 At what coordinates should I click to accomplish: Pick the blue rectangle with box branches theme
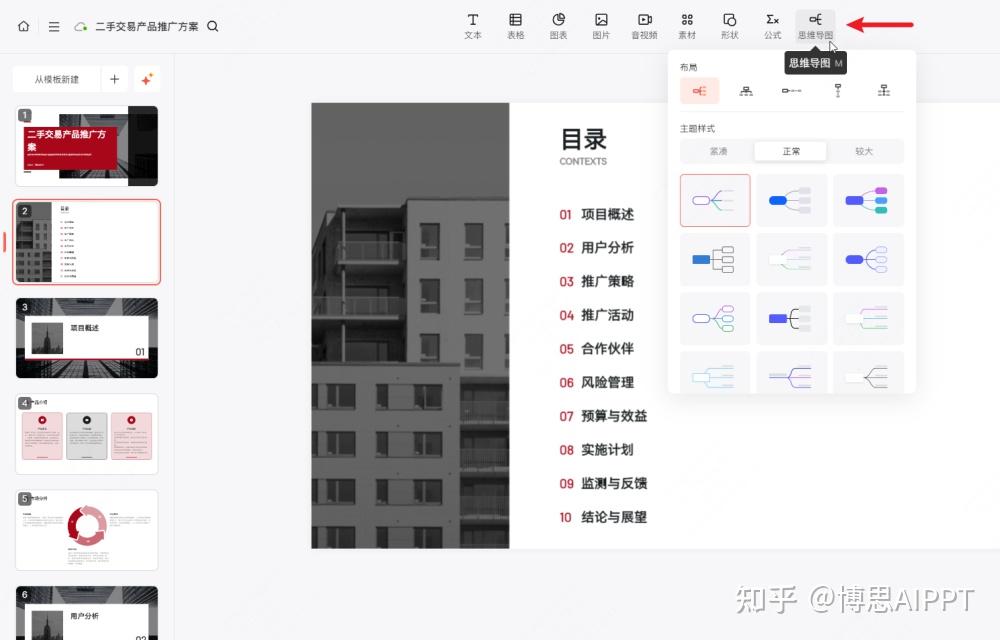715,259
